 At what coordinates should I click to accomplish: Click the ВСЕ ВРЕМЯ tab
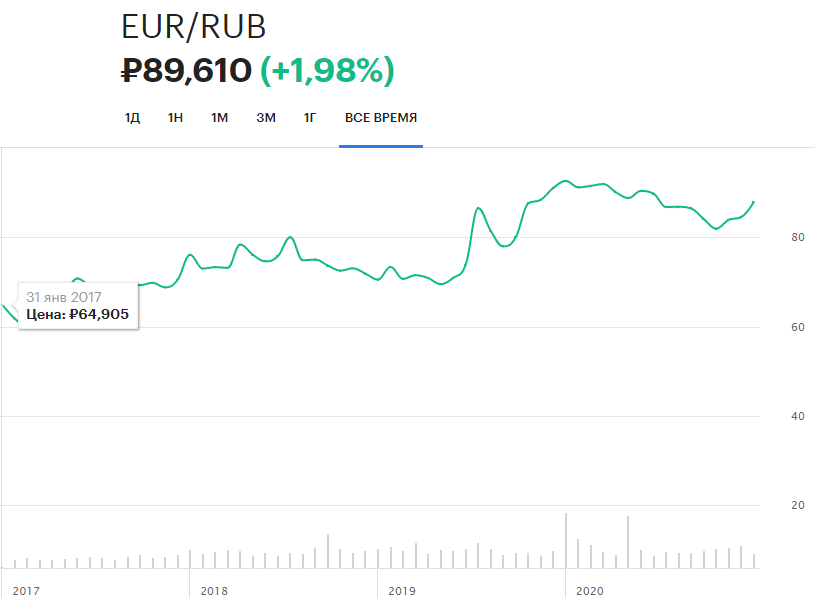(x=381, y=118)
